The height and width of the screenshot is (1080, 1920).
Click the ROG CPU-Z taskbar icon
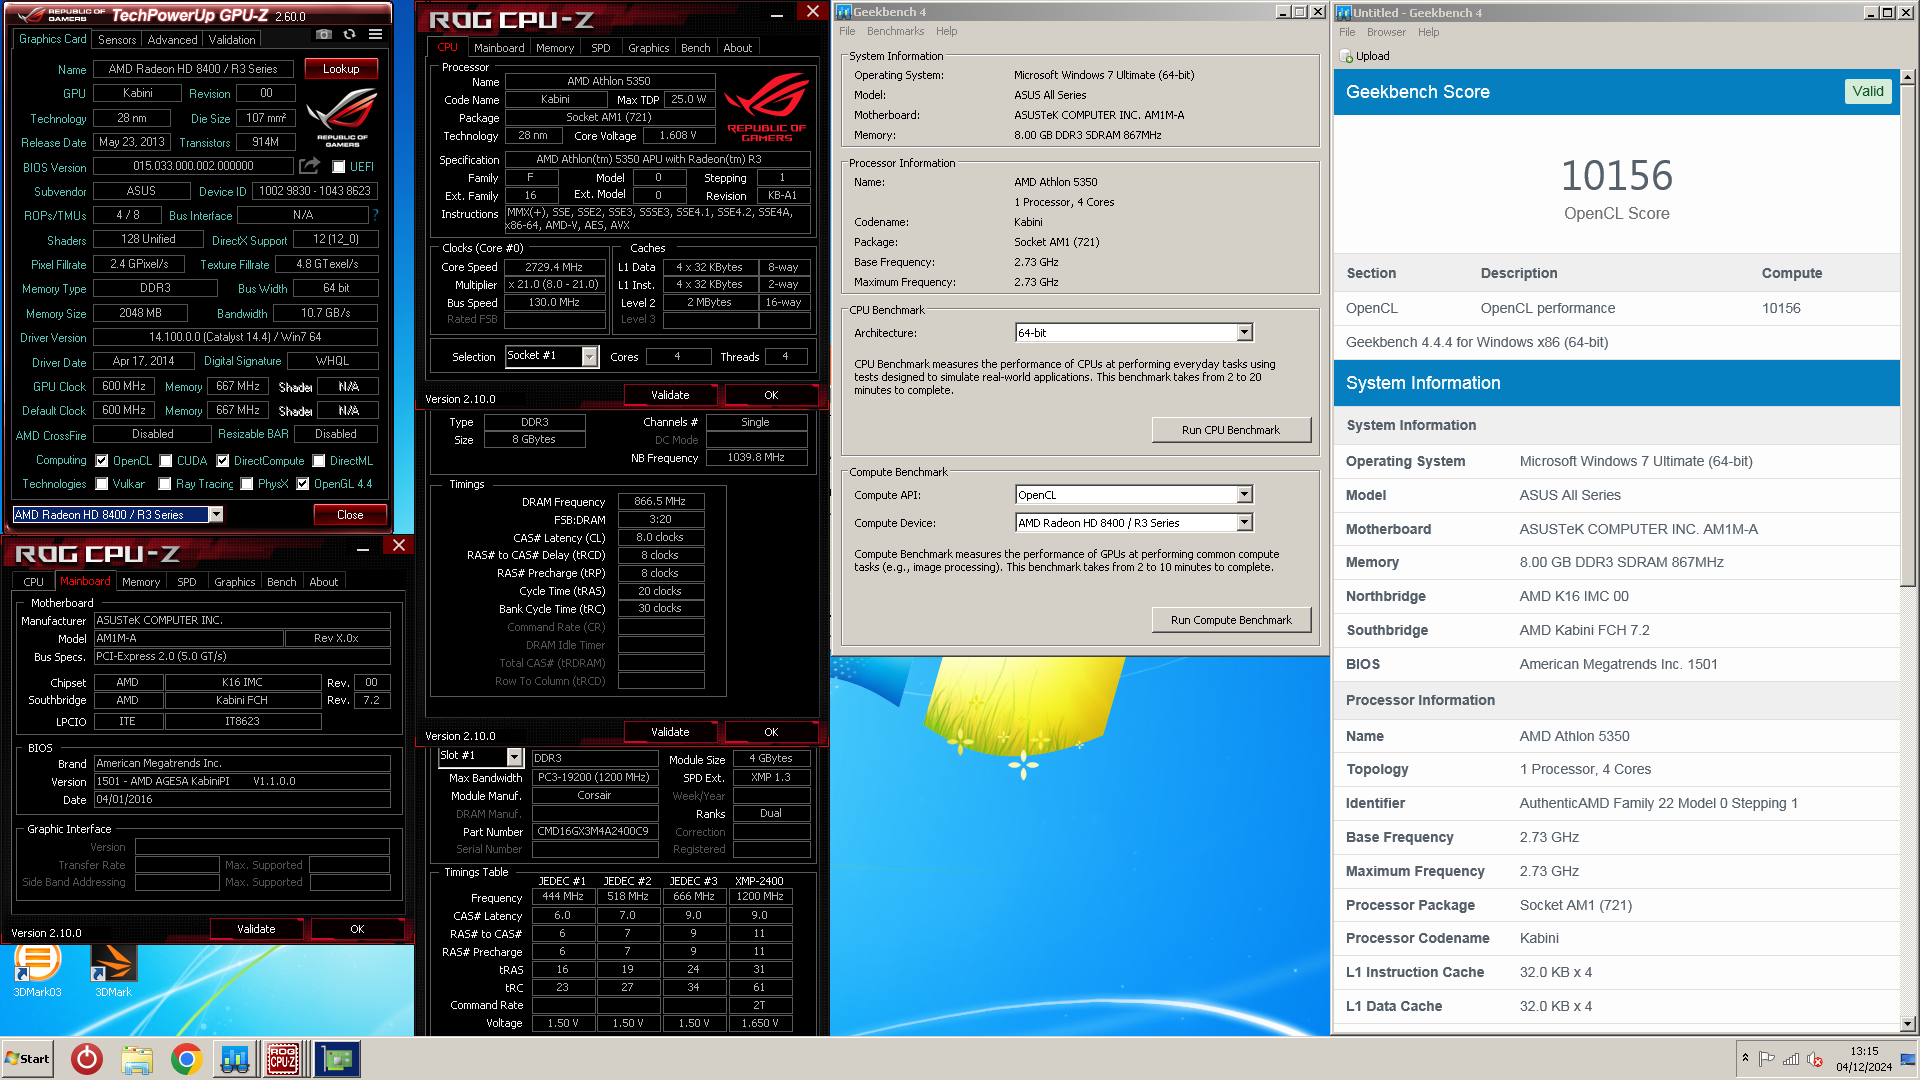click(x=283, y=1059)
